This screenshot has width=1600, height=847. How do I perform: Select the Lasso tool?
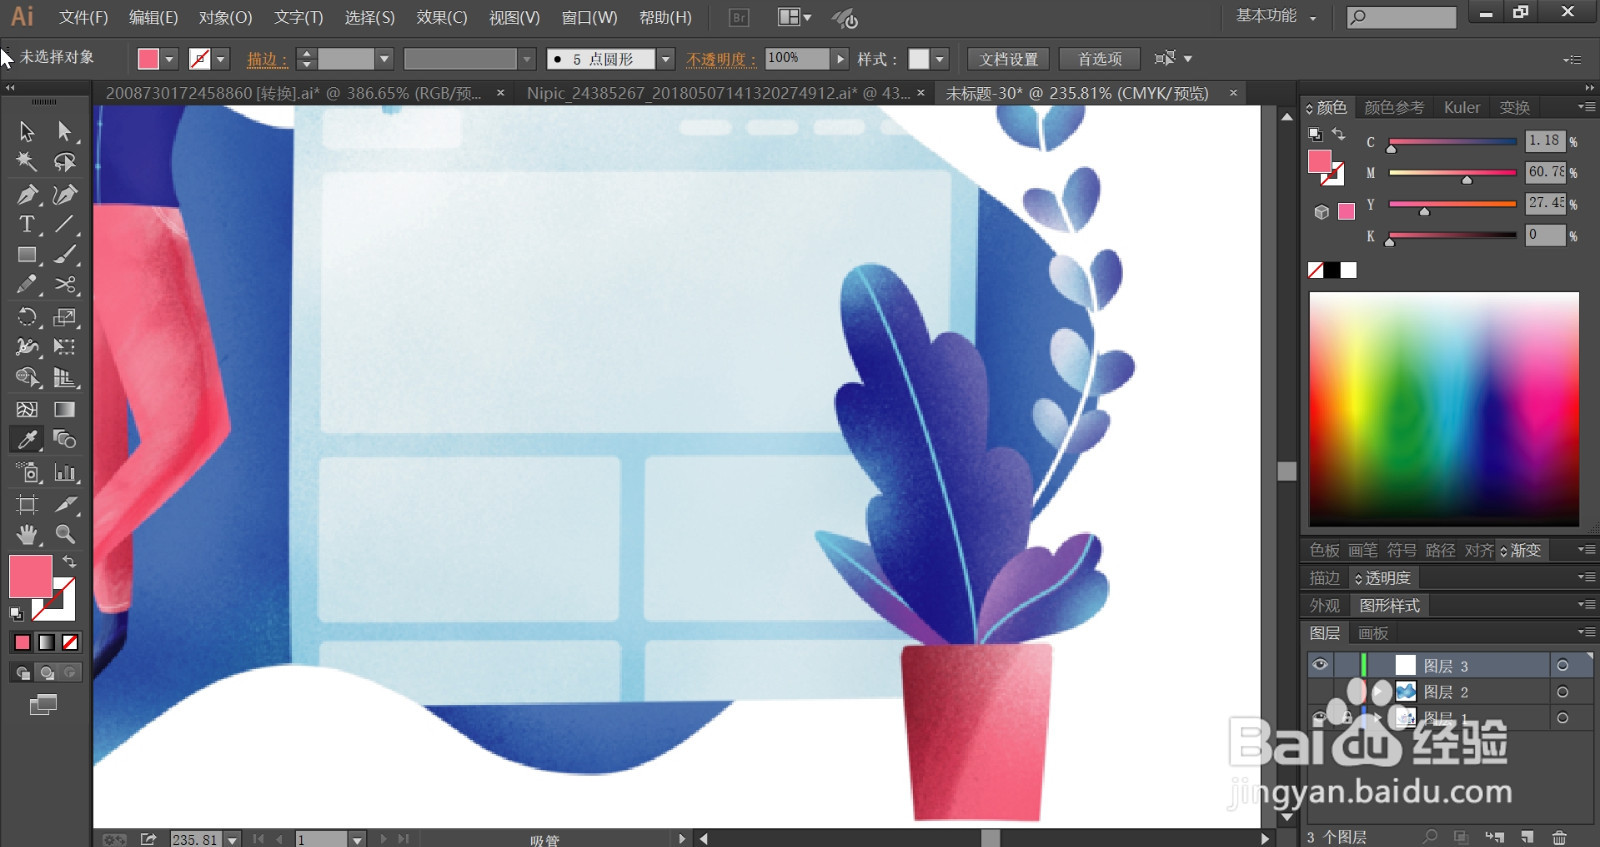65,162
